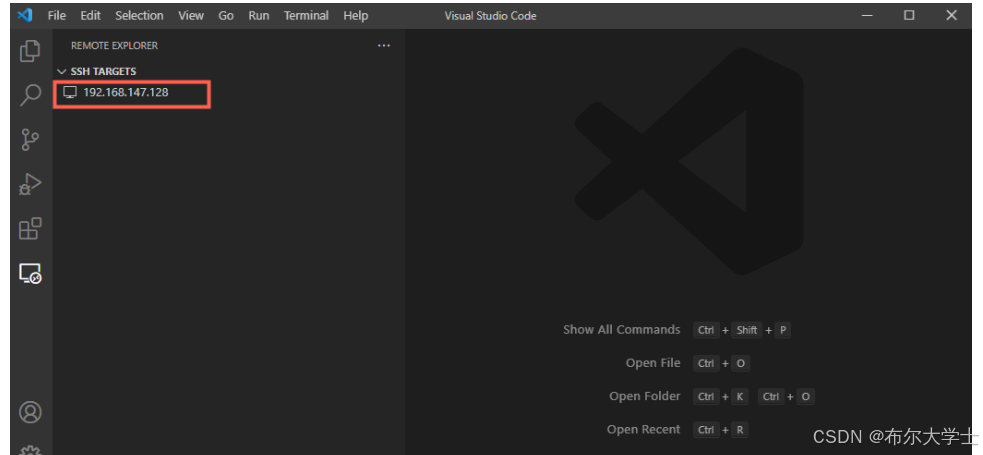Click the Open Recent label
Viewport: 983px width, 455px height.
tap(643, 429)
